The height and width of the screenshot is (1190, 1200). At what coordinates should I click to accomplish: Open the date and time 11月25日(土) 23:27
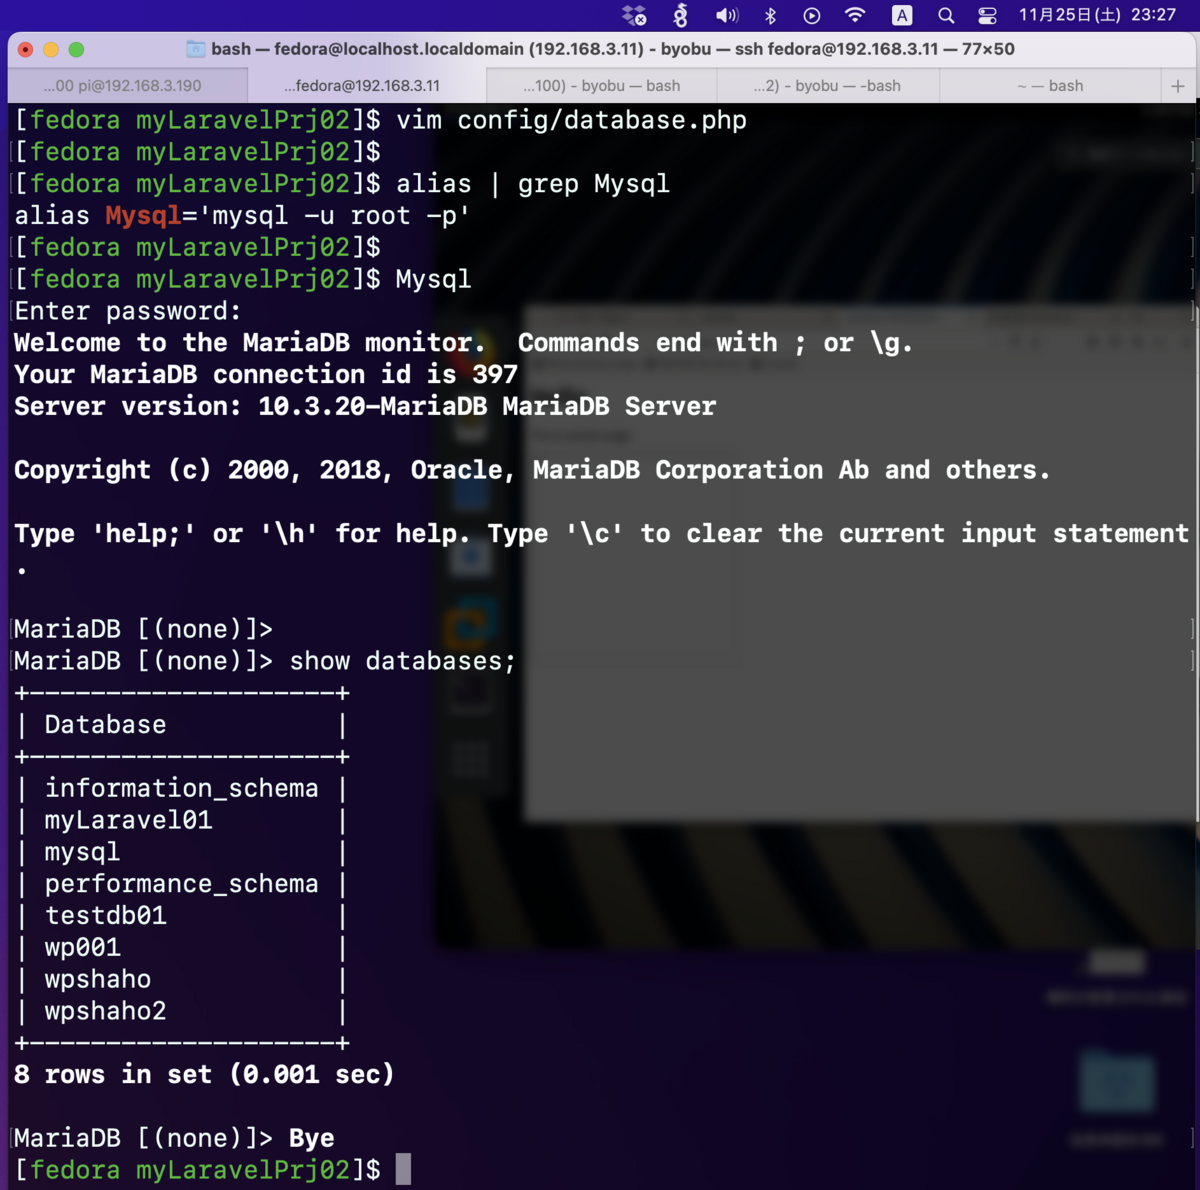pos(1097,15)
